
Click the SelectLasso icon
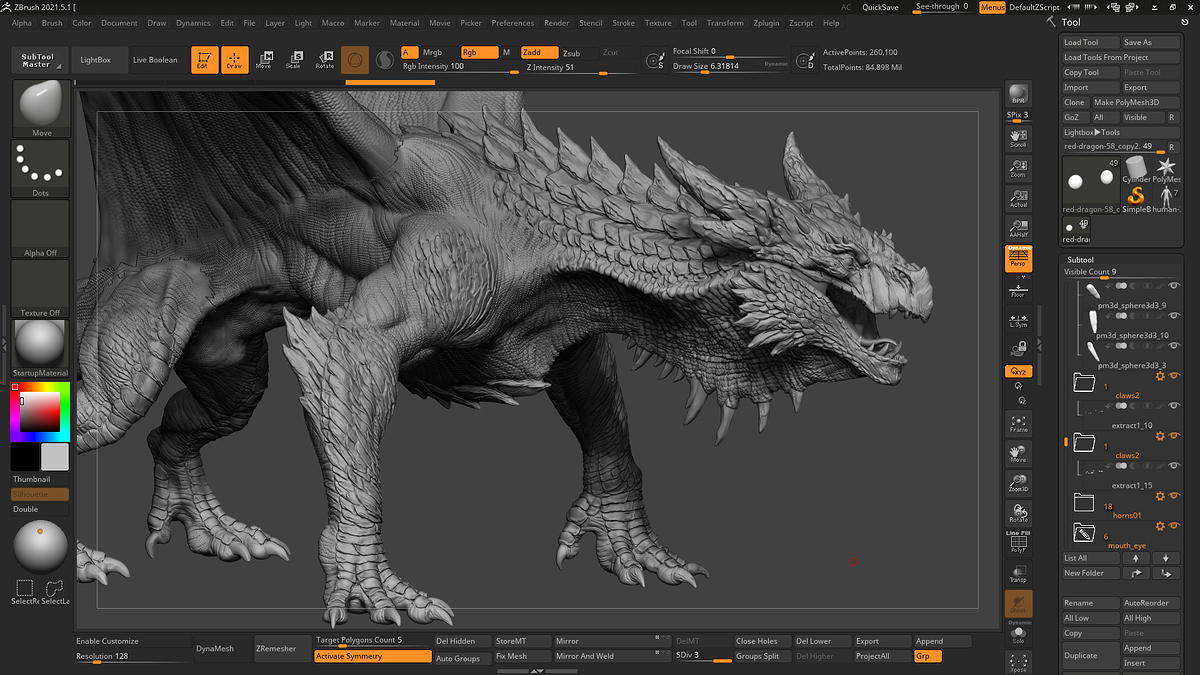(55, 592)
